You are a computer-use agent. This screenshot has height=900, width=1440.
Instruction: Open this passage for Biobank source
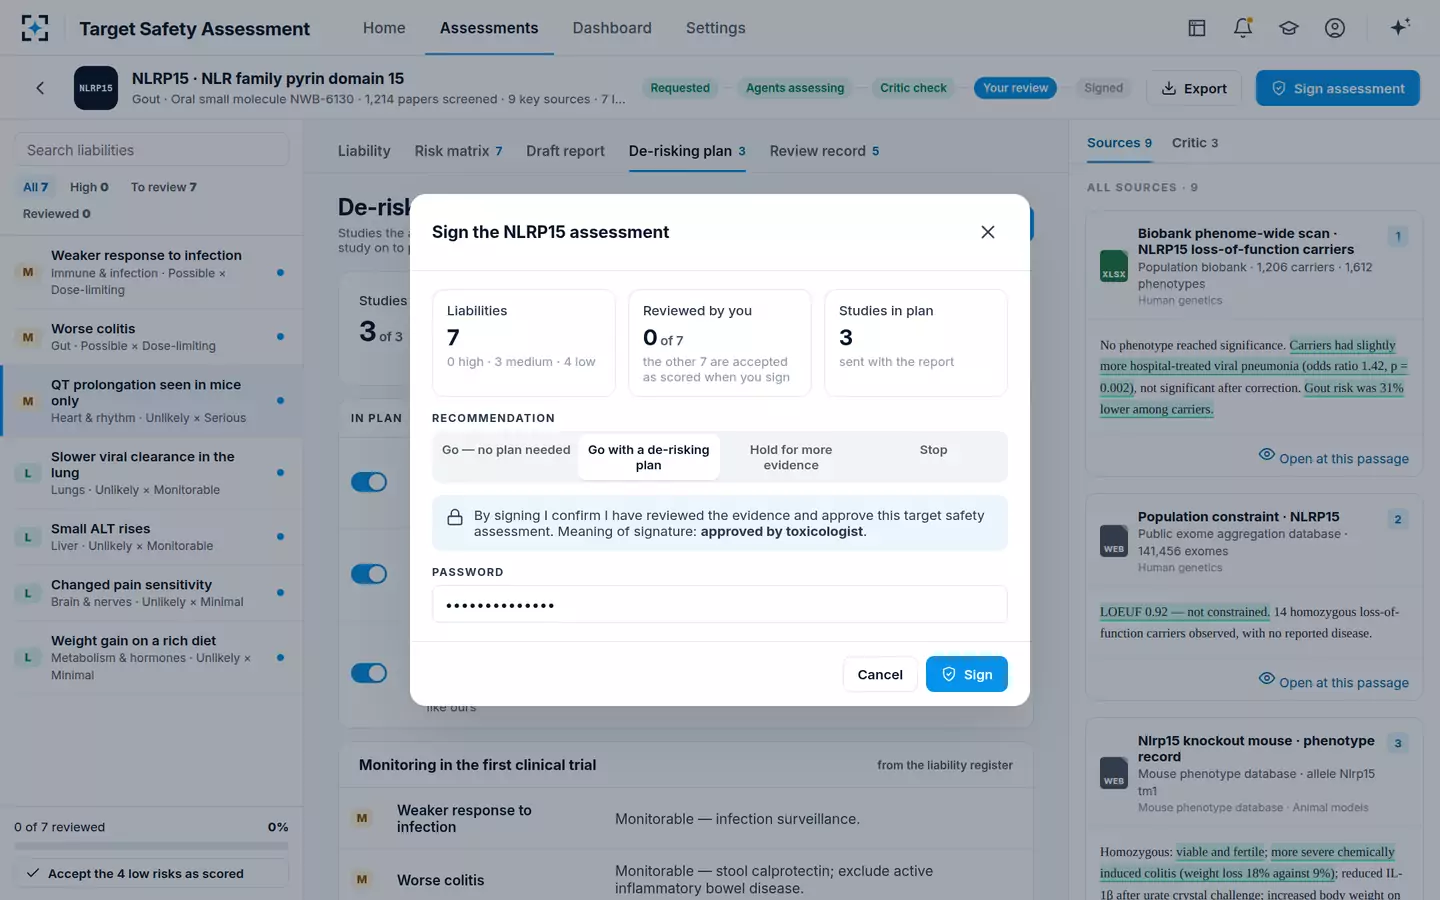[x=1333, y=458]
